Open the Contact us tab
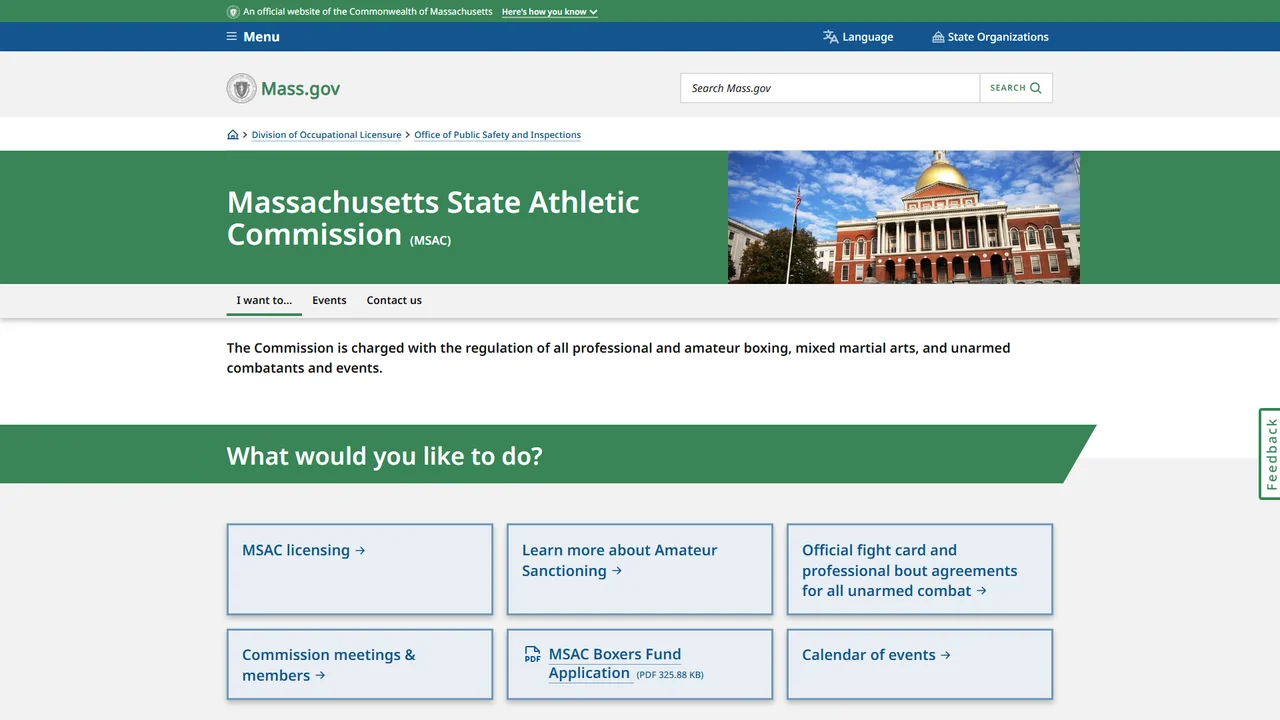Viewport: 1280px width, 720px height. click(x=394, y=300)
